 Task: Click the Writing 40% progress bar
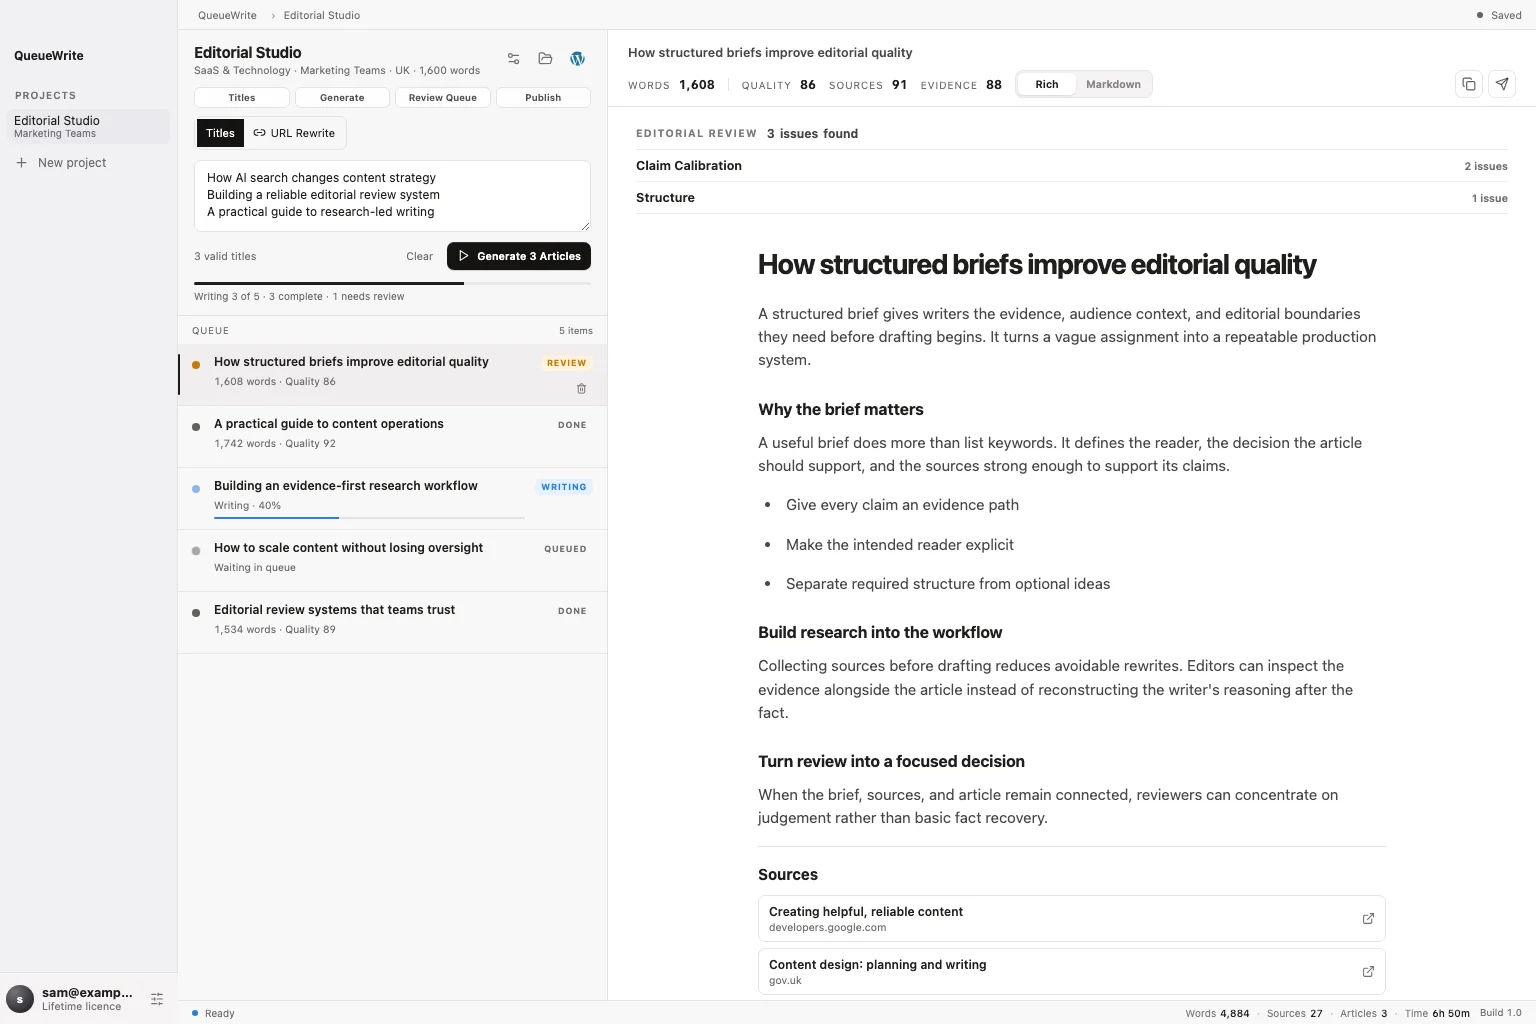pos(369,518)
